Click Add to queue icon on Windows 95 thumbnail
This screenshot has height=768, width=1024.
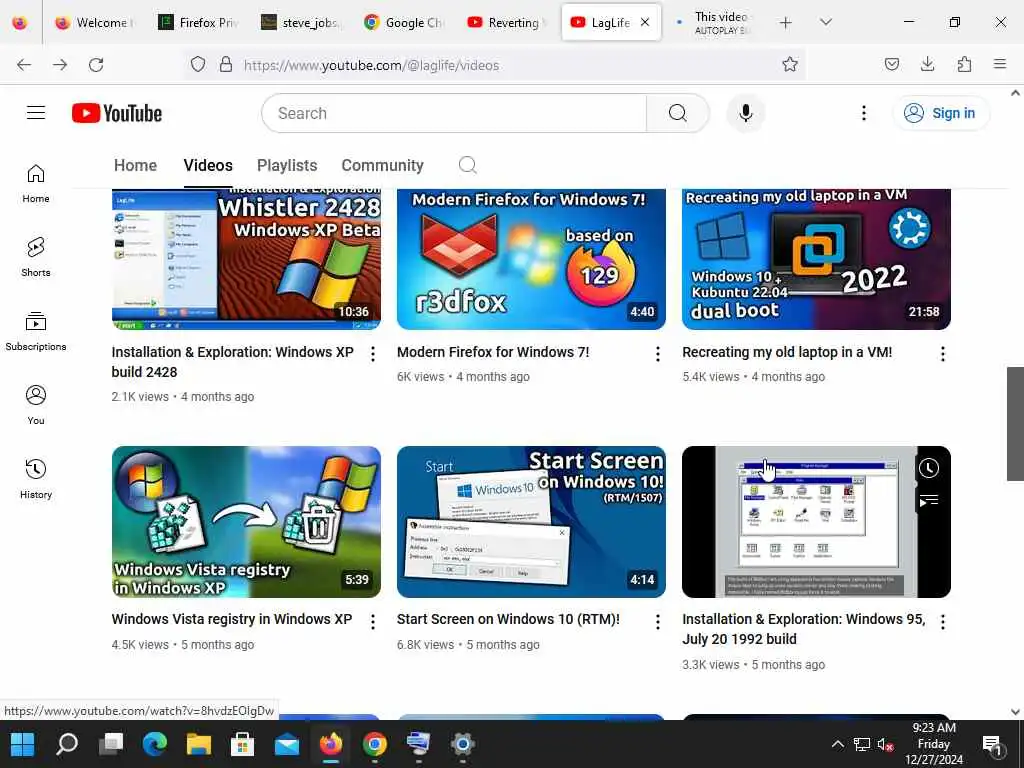[929, 501]
